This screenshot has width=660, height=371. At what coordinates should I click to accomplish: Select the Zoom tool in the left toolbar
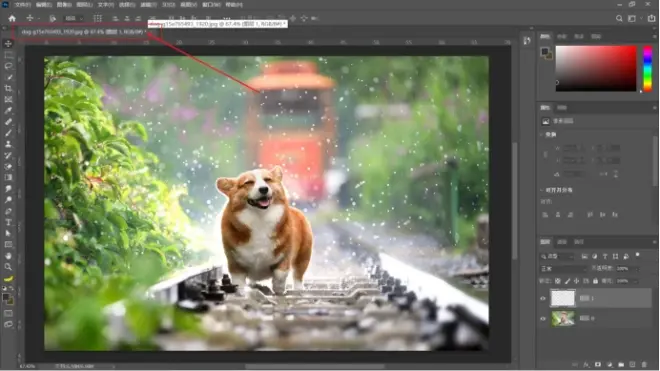coord(8,267)
